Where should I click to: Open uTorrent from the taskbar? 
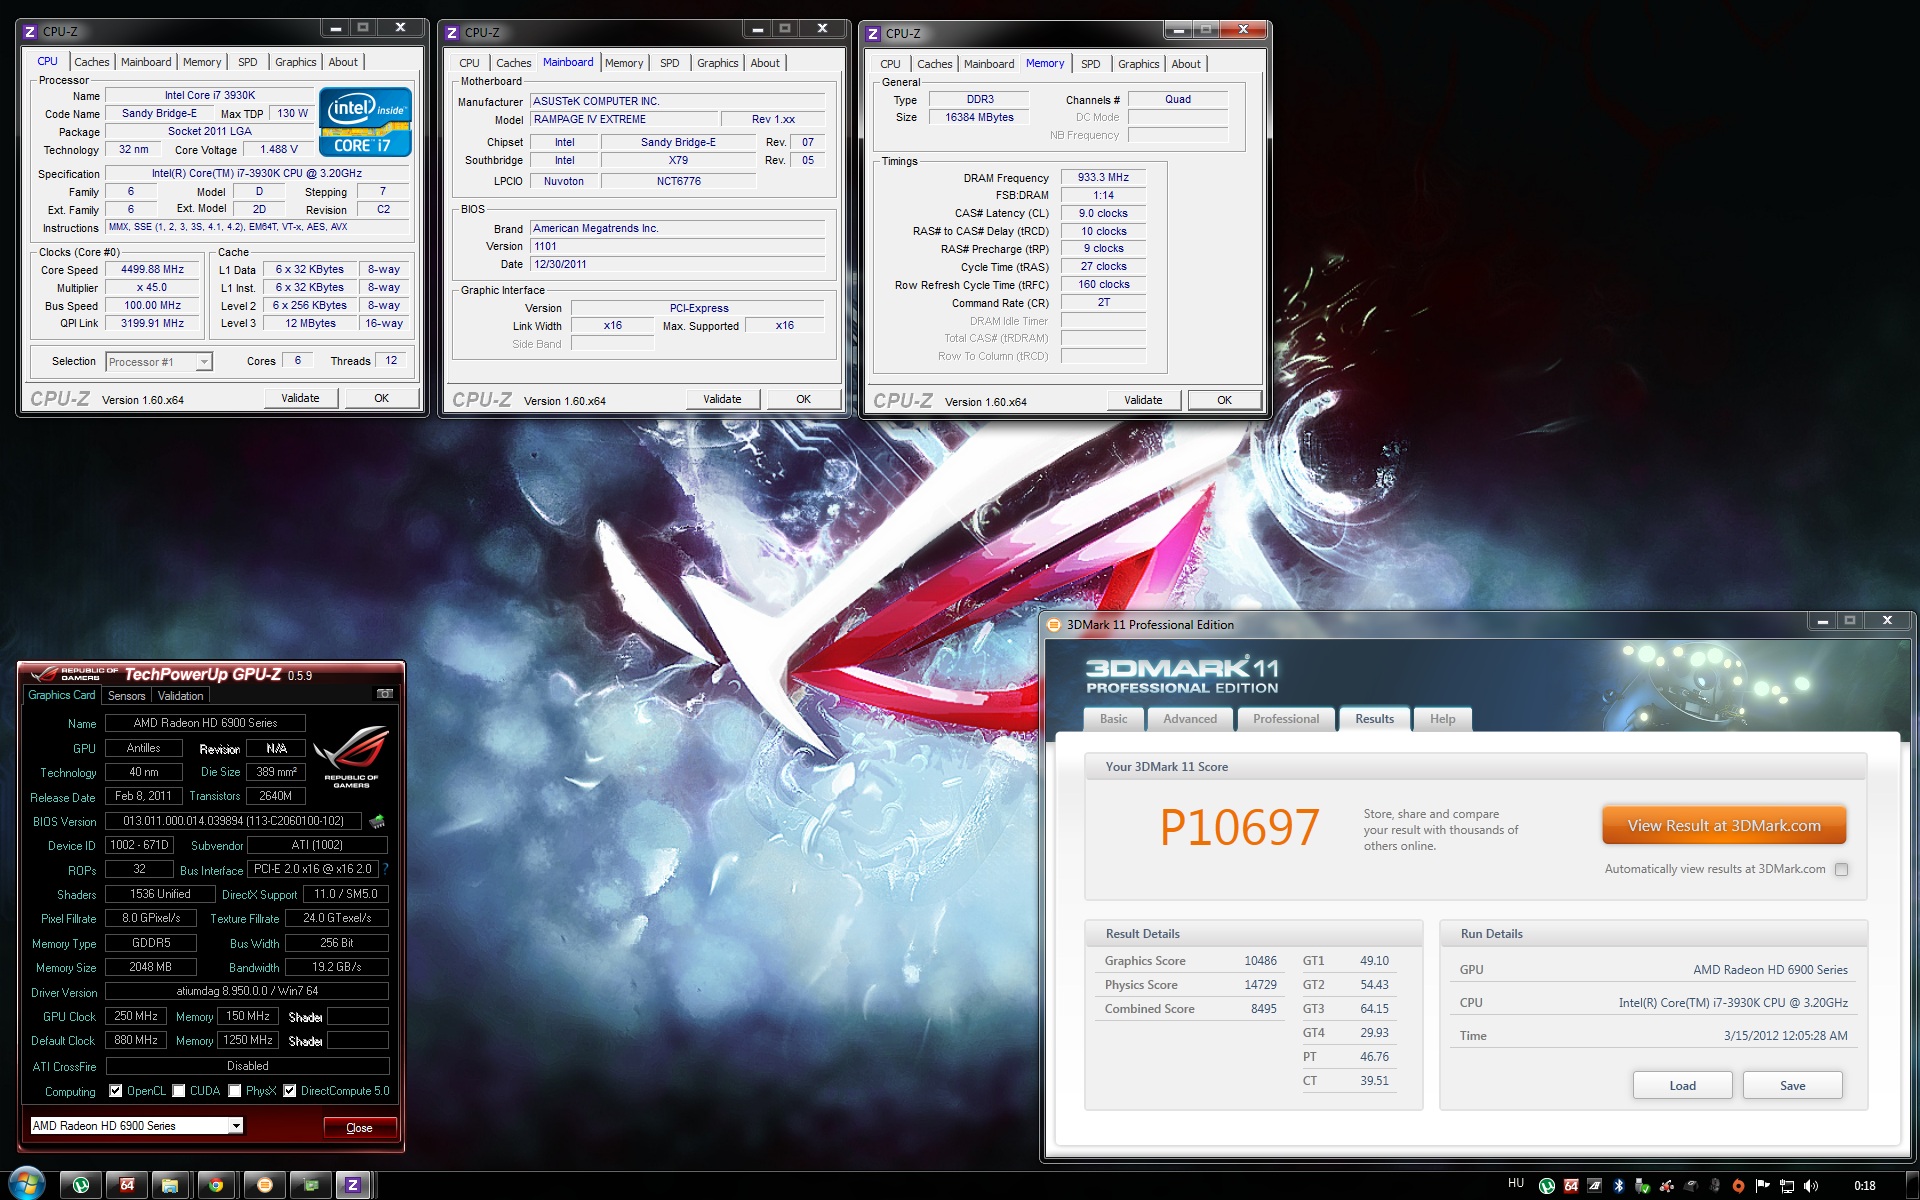coord(81,1185)
